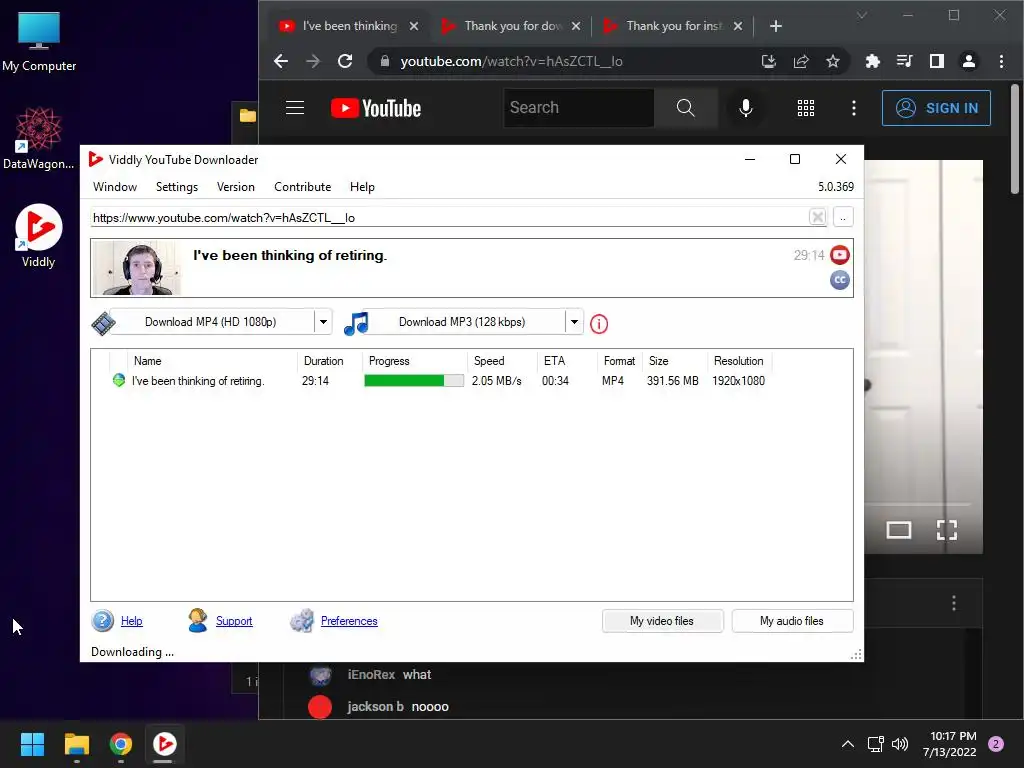Image resolution: width=1024 pixels, height=768 pixels.
Task: Click the blue Help question mark icon
Action: 103,620
